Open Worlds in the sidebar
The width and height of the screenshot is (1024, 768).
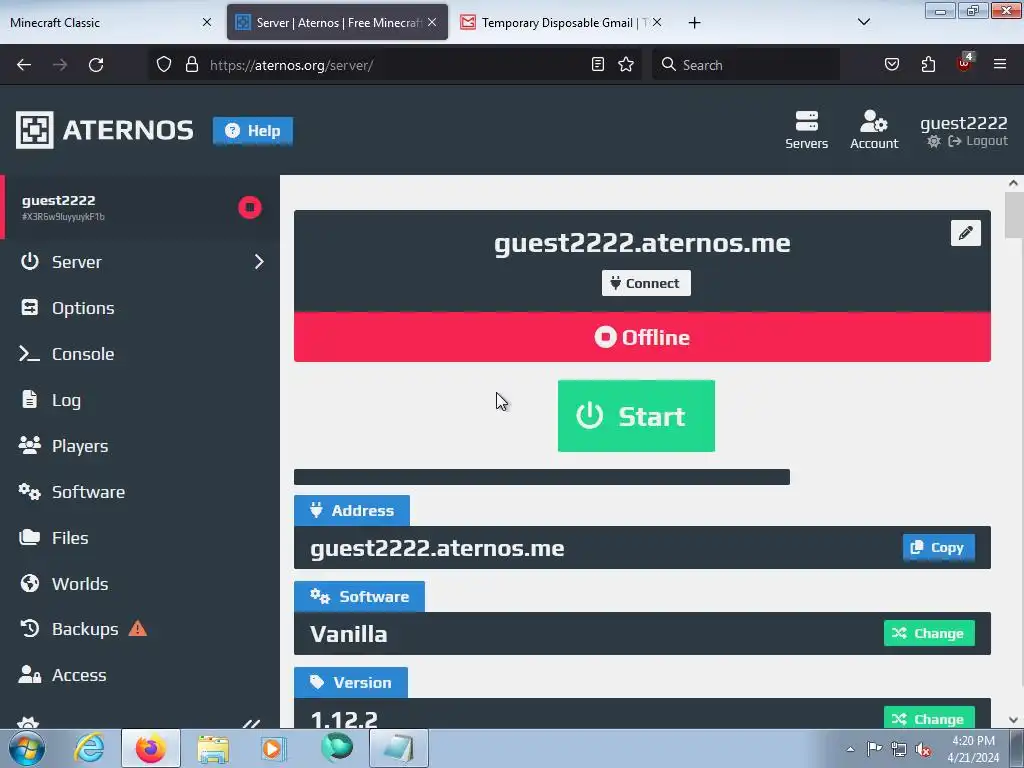coord(140,584)
